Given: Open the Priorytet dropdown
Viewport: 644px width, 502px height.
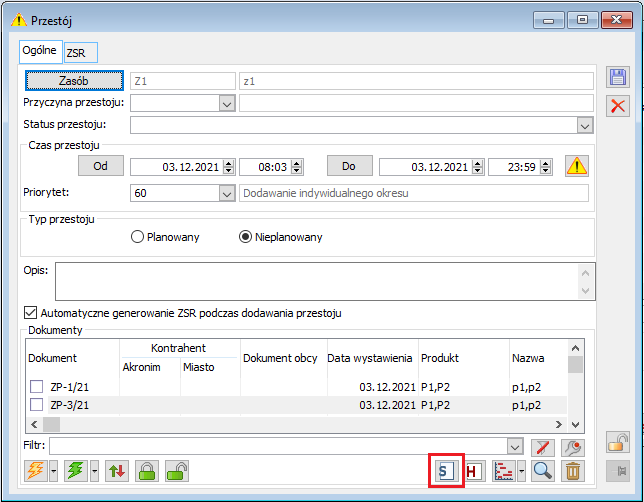Looking at the screenshot, I should click(227, 193).
